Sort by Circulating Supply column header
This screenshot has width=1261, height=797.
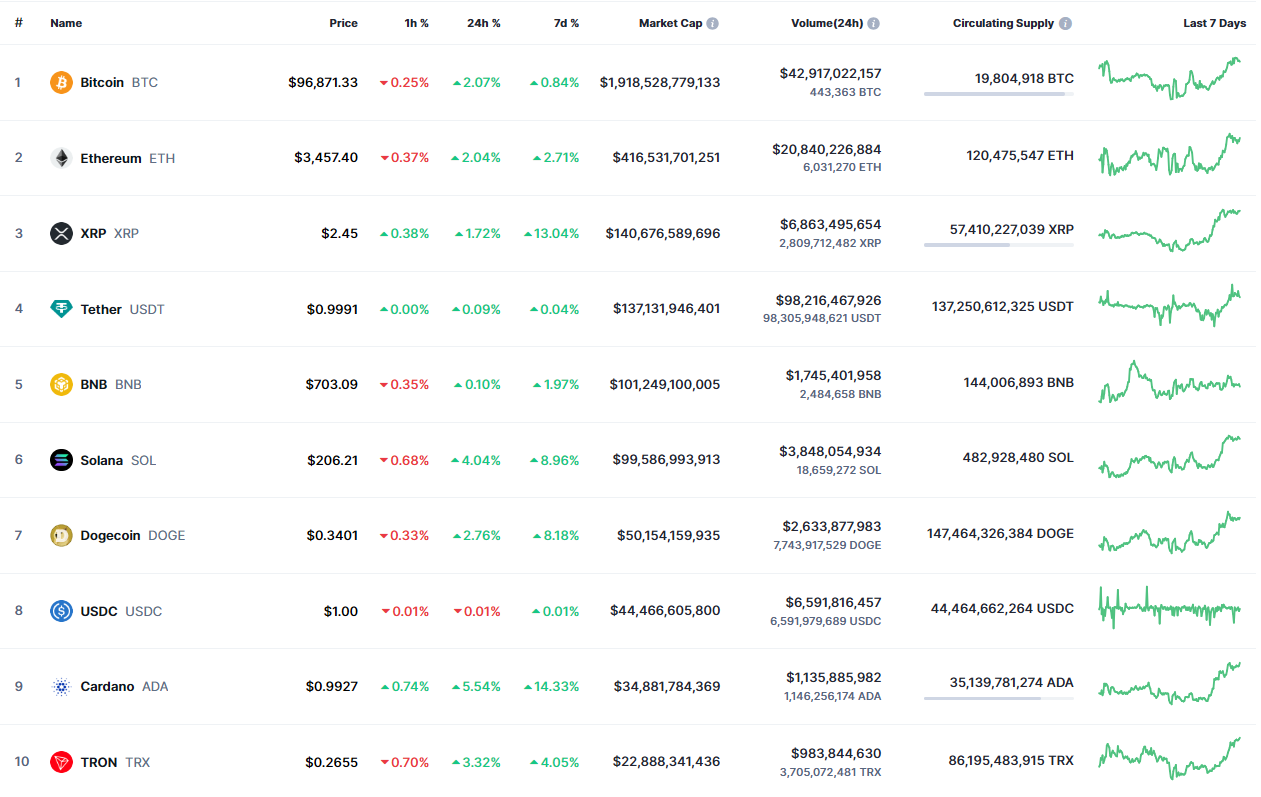(1003, 23)
